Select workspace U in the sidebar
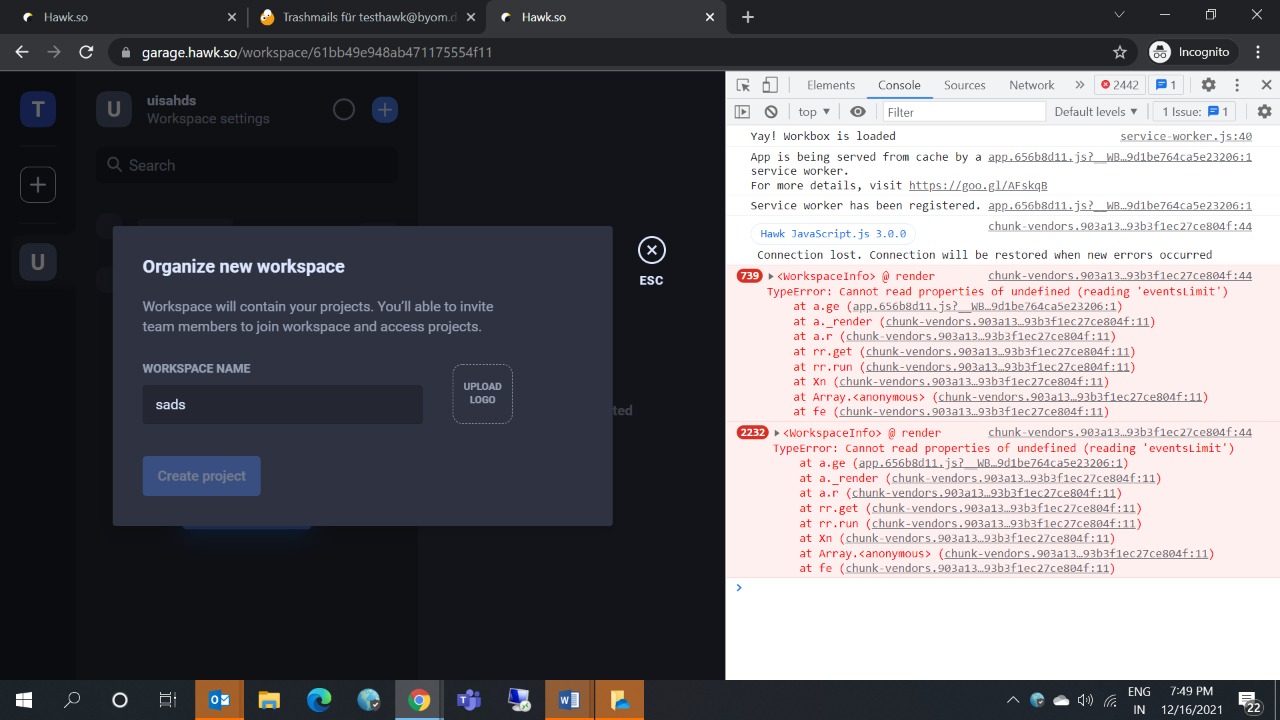This screenshot has height=720, width=1280. (x=37, y=261)
